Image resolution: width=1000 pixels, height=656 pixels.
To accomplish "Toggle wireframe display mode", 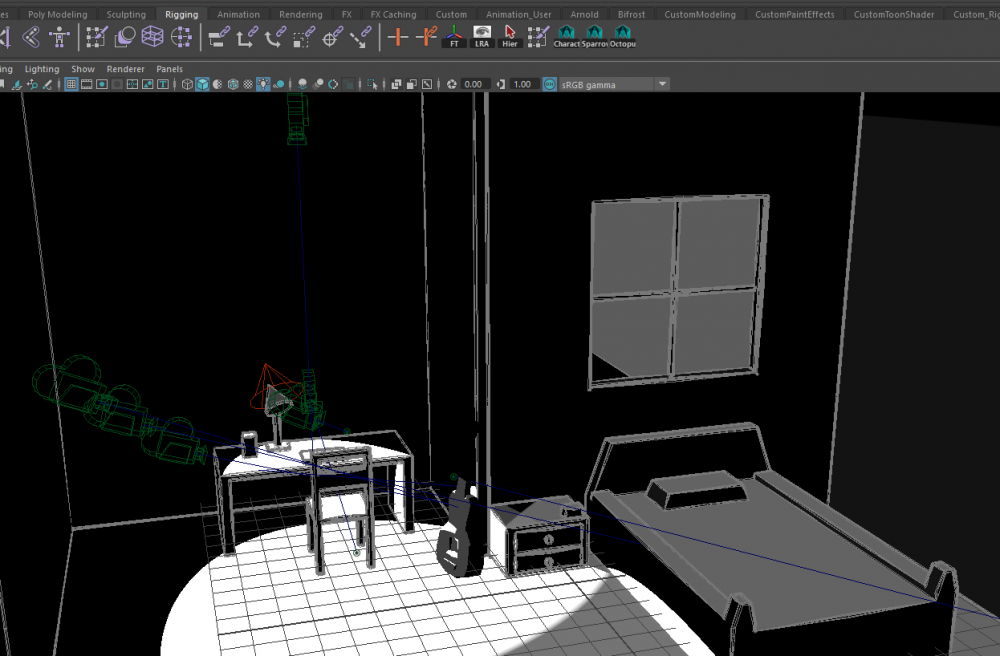I will [187, 84].
